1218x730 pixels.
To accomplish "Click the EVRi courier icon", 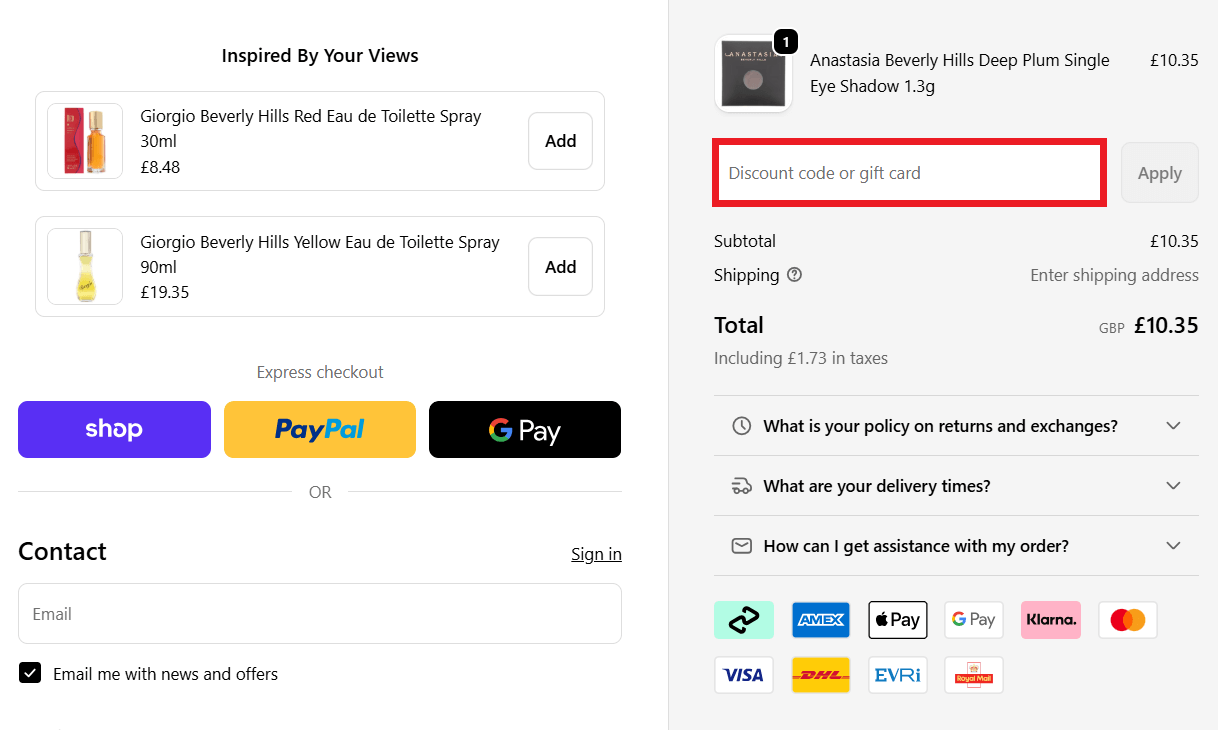I will (897, 675).
